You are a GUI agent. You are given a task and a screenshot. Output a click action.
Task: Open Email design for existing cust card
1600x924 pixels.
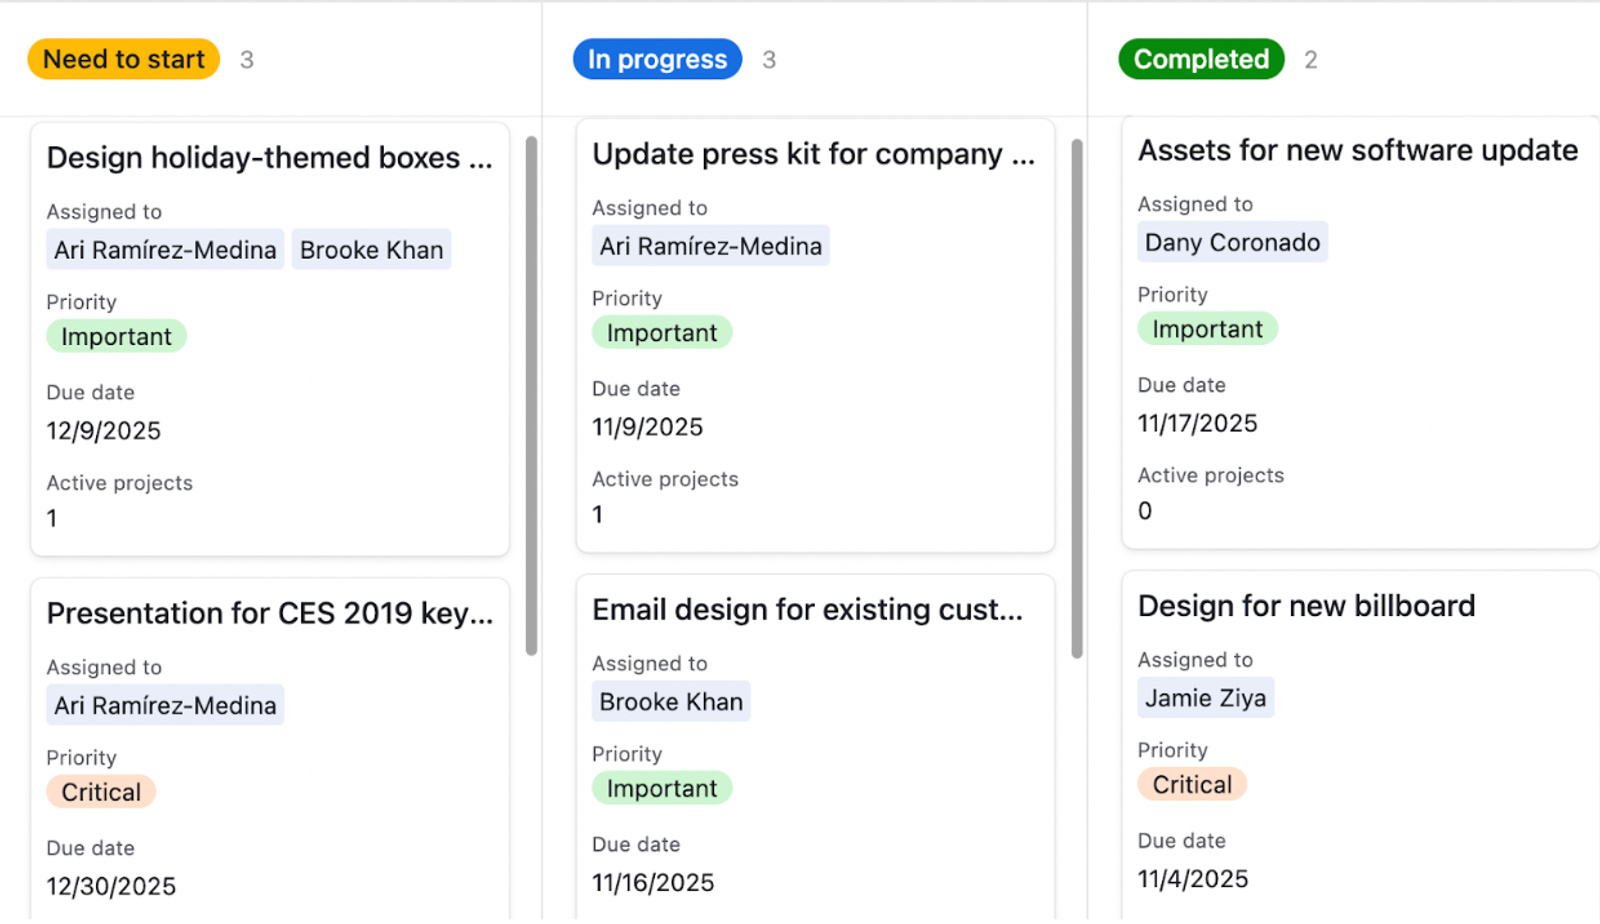808,609
